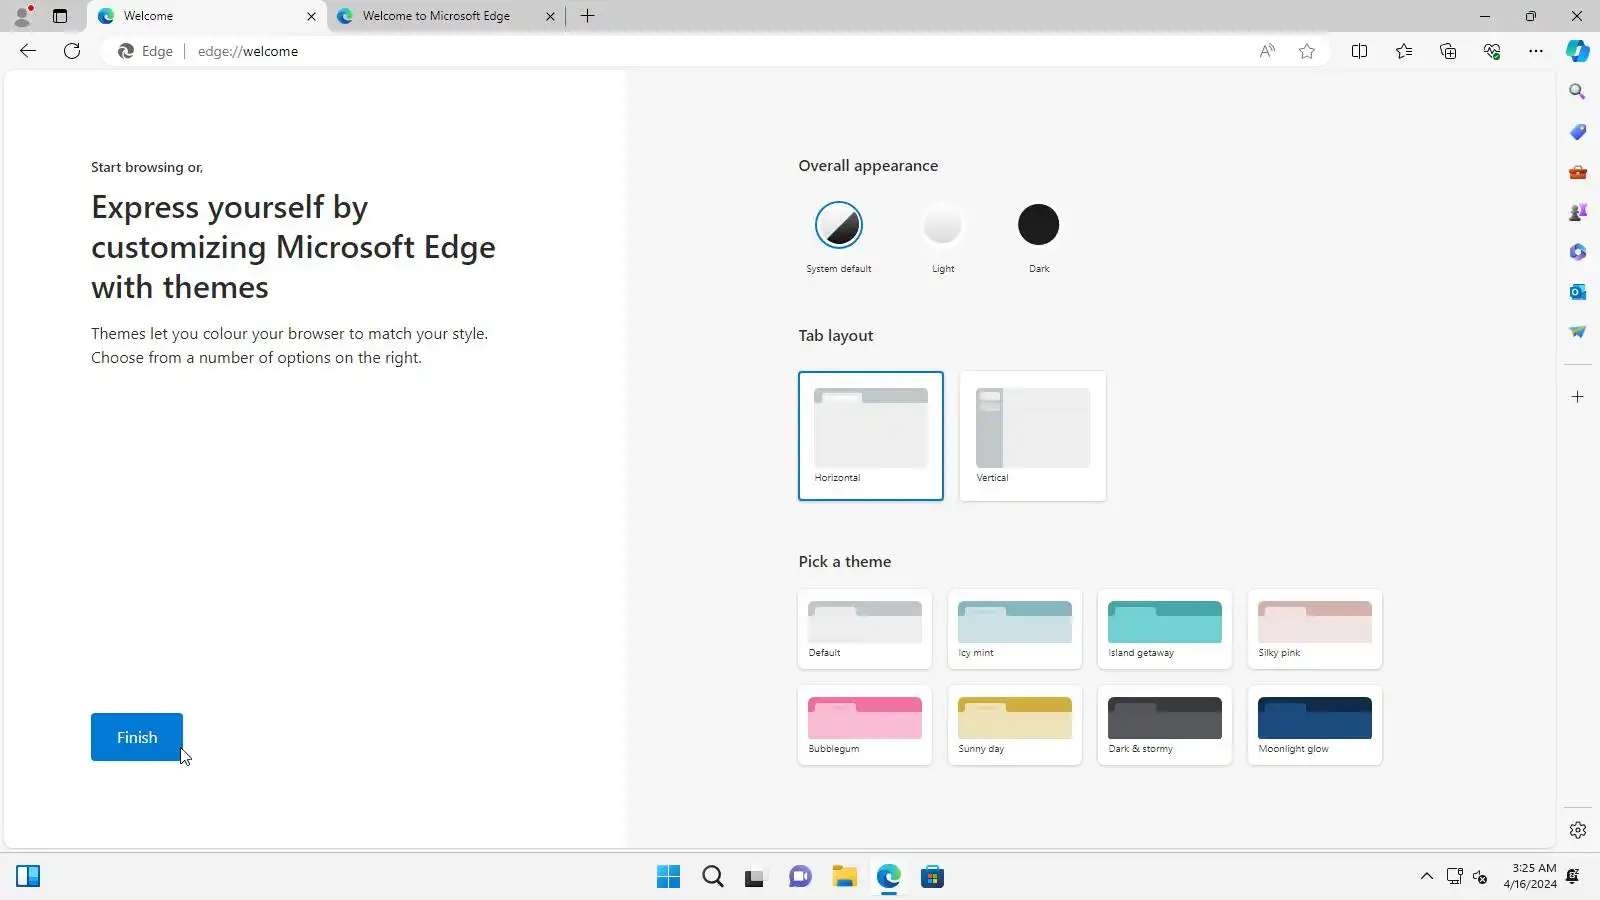Open the Windows Start menu
This screenshot has width=1600, height=900.
point(668,877)
